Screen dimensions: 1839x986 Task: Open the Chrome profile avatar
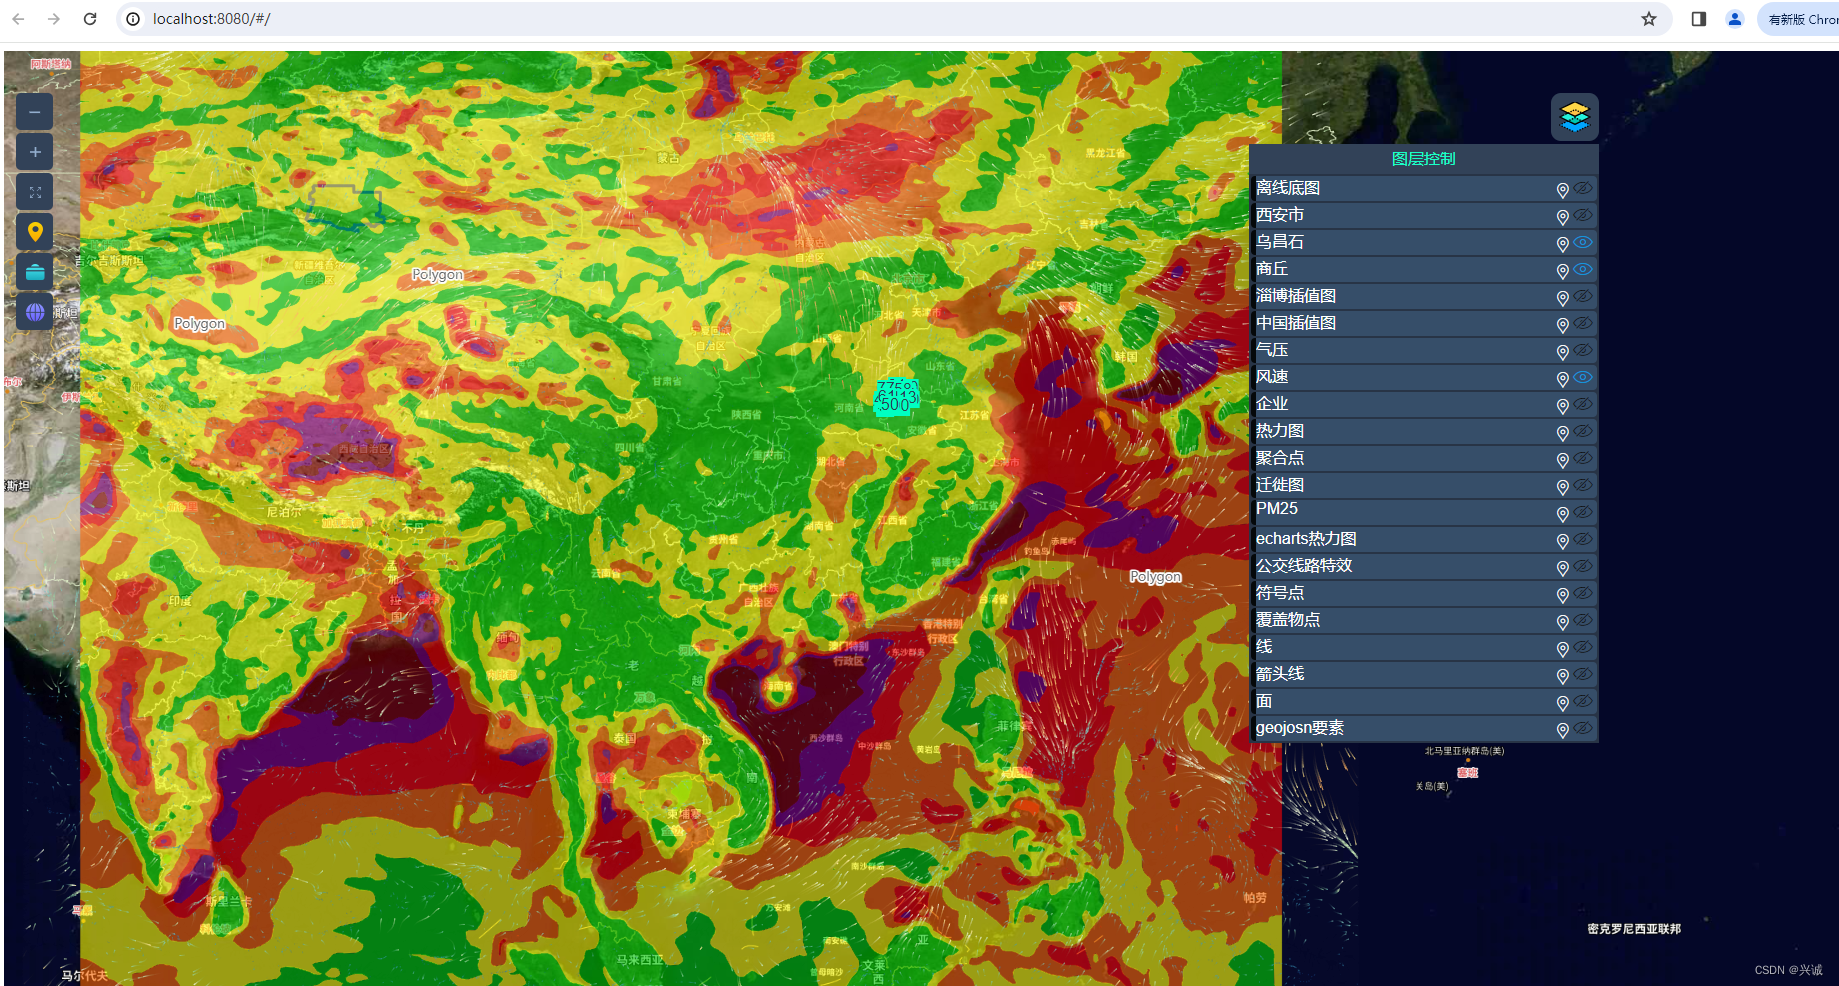(1735, 19)
